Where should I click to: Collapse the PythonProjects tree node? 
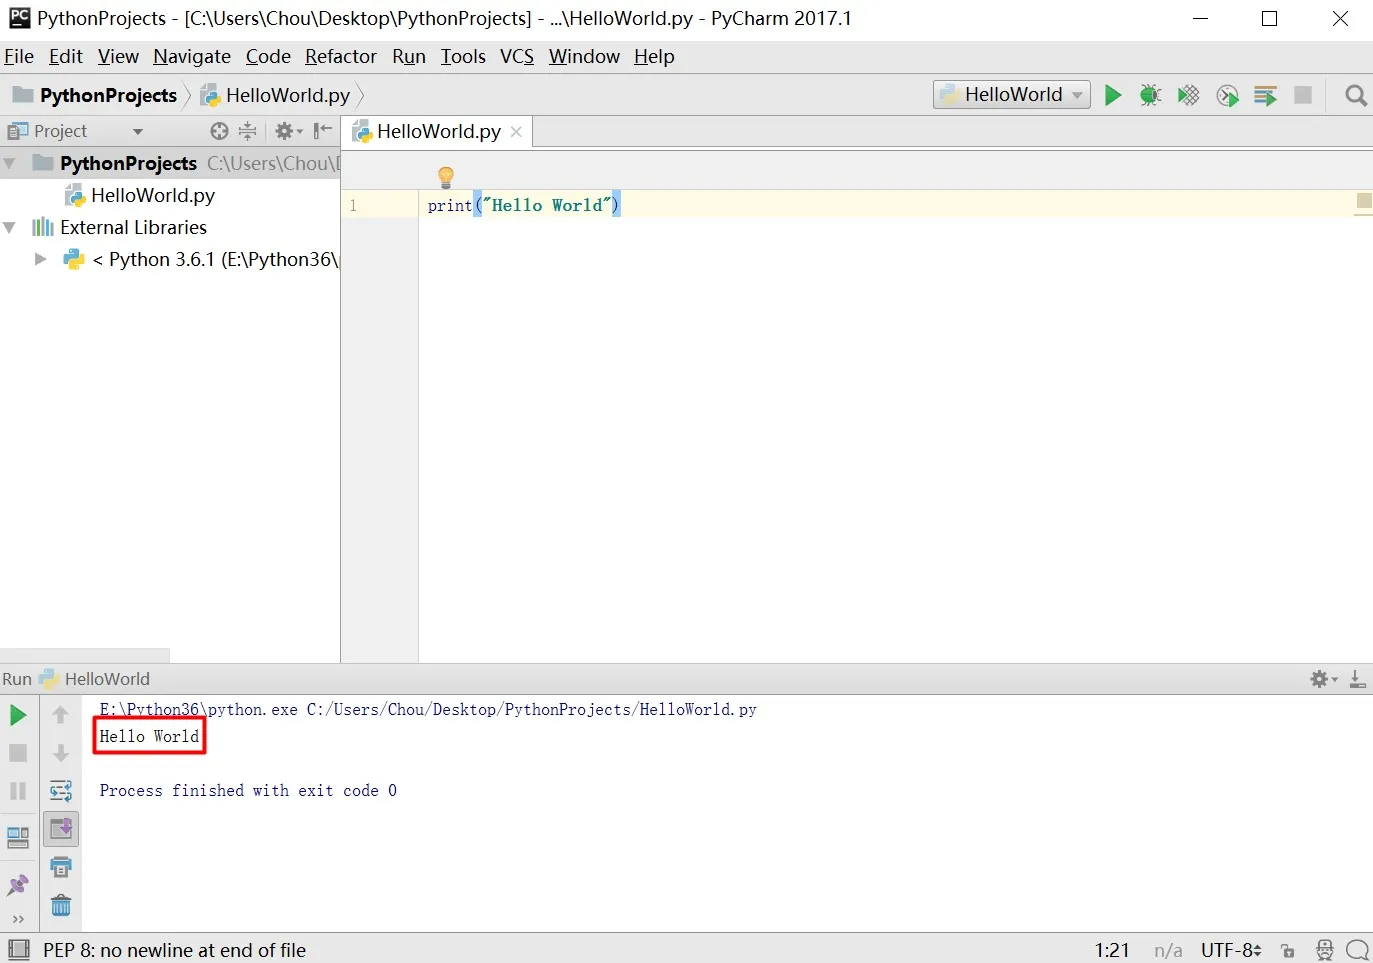click(x=10, y=163)
